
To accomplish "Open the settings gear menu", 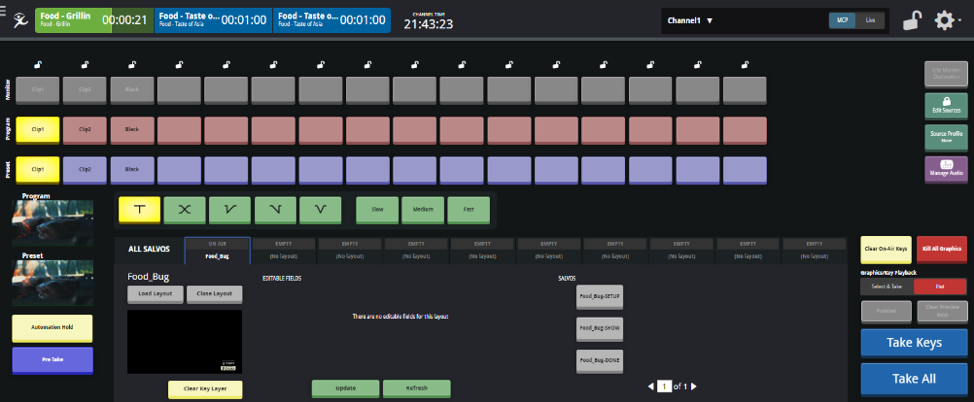I will [944, 21].
